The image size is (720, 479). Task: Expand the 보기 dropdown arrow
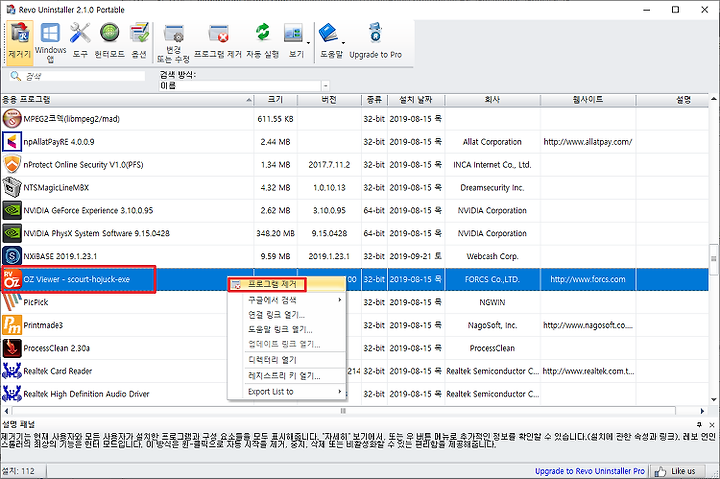[309, 43]
